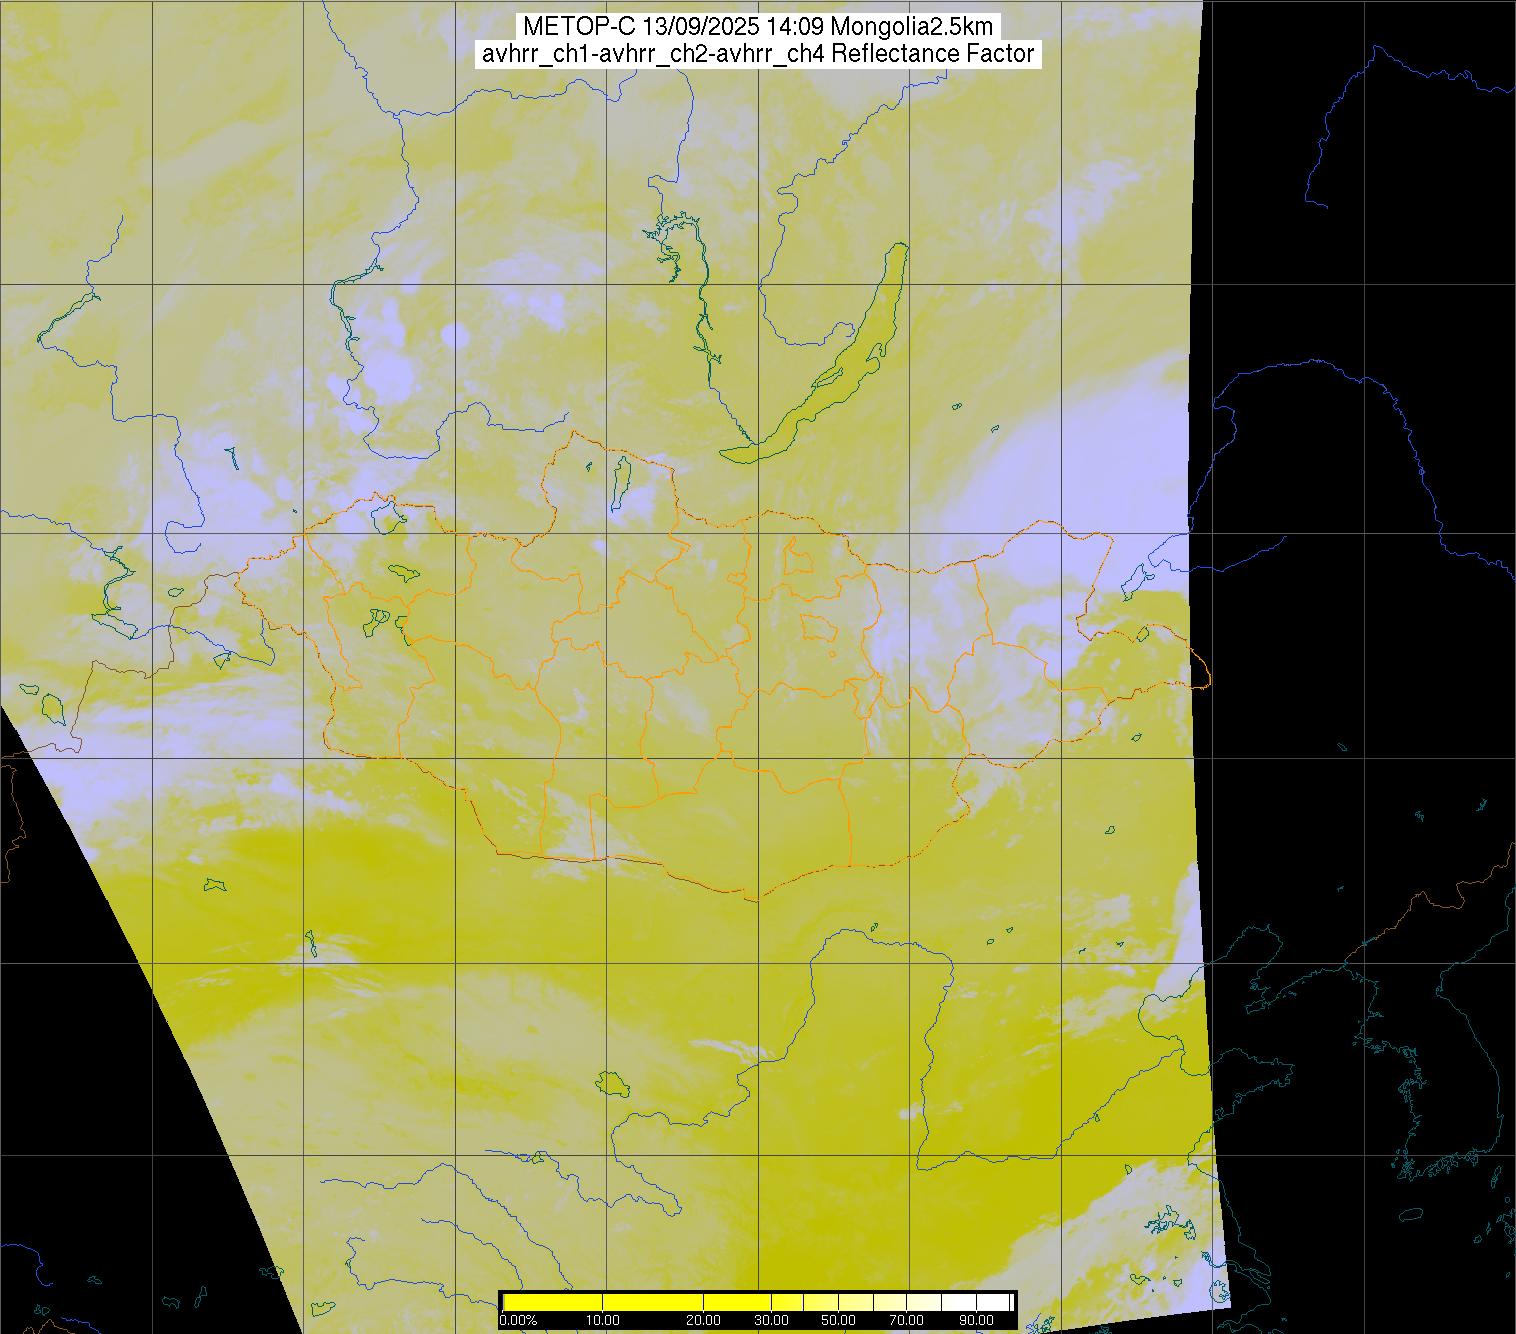Click the reflectance legend's yellow-to-white gradient strip
Image resolution: width=1516 pixels, height=1334 pixels.
pos(758,1302)
